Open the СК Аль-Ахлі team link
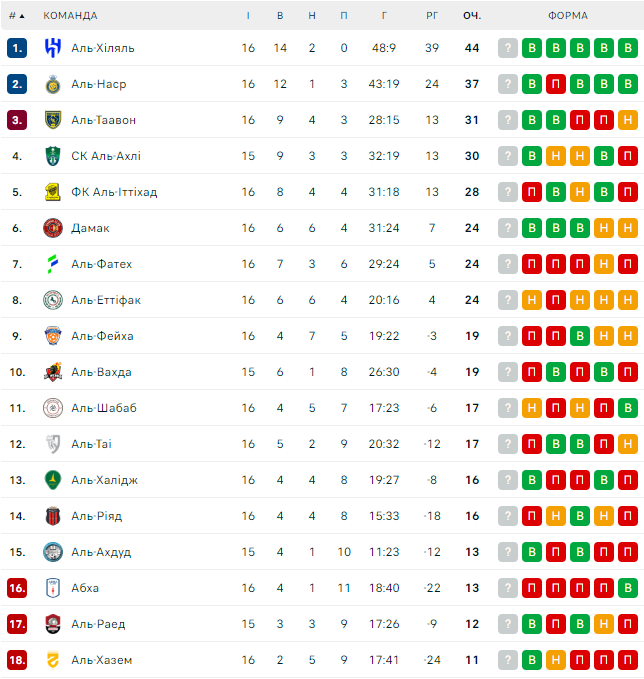The width and height of the screenshot is (644, 679). coord(106,156)
